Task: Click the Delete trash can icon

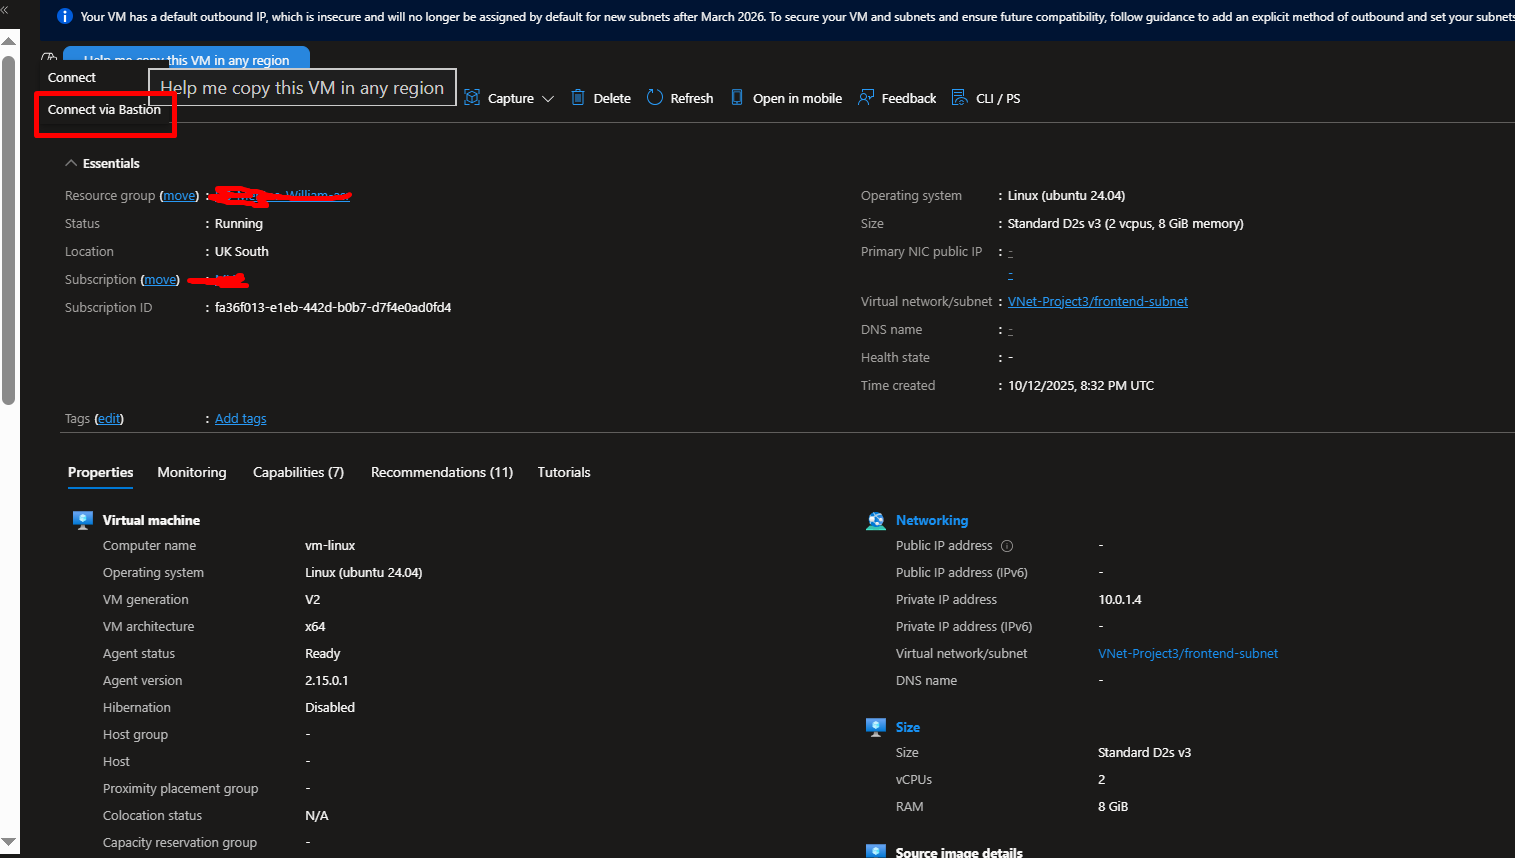Action: click(578, 98)
